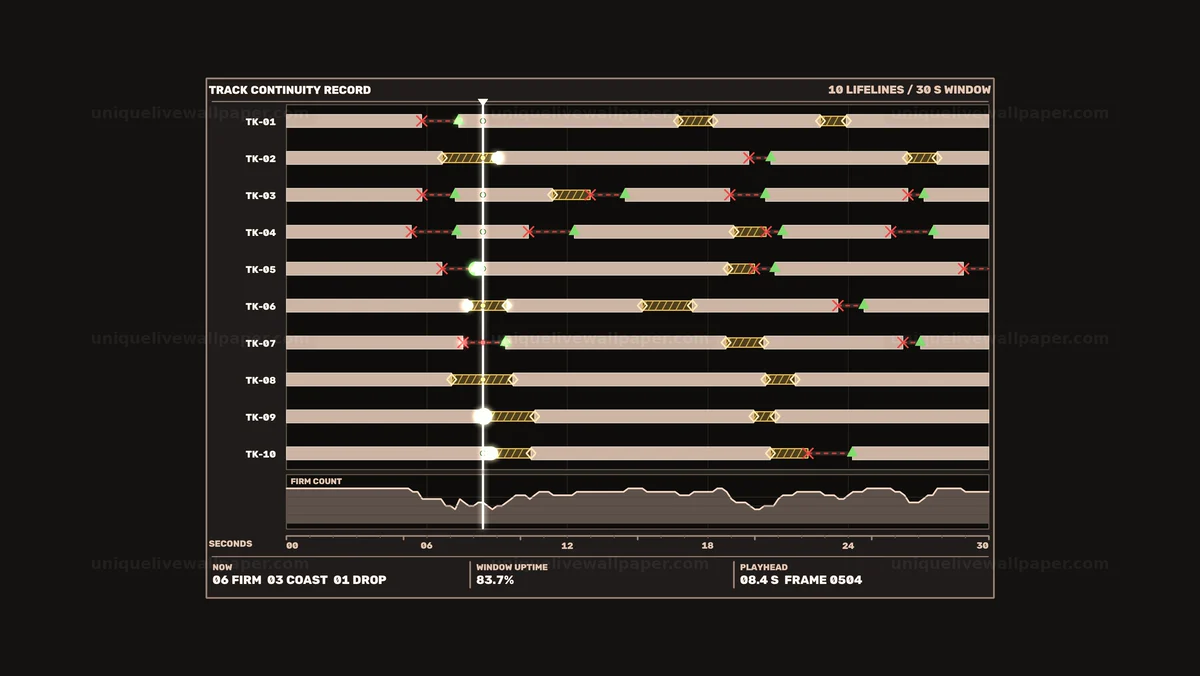Click the '06 FIRM' status readout
This screenshot has width=1200, height=676.
[237, 580]
